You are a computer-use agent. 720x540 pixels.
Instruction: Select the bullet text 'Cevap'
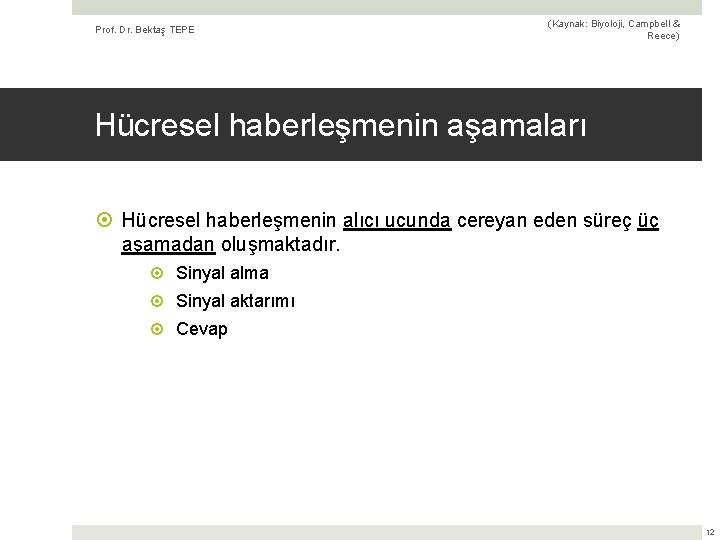point(202,329)
